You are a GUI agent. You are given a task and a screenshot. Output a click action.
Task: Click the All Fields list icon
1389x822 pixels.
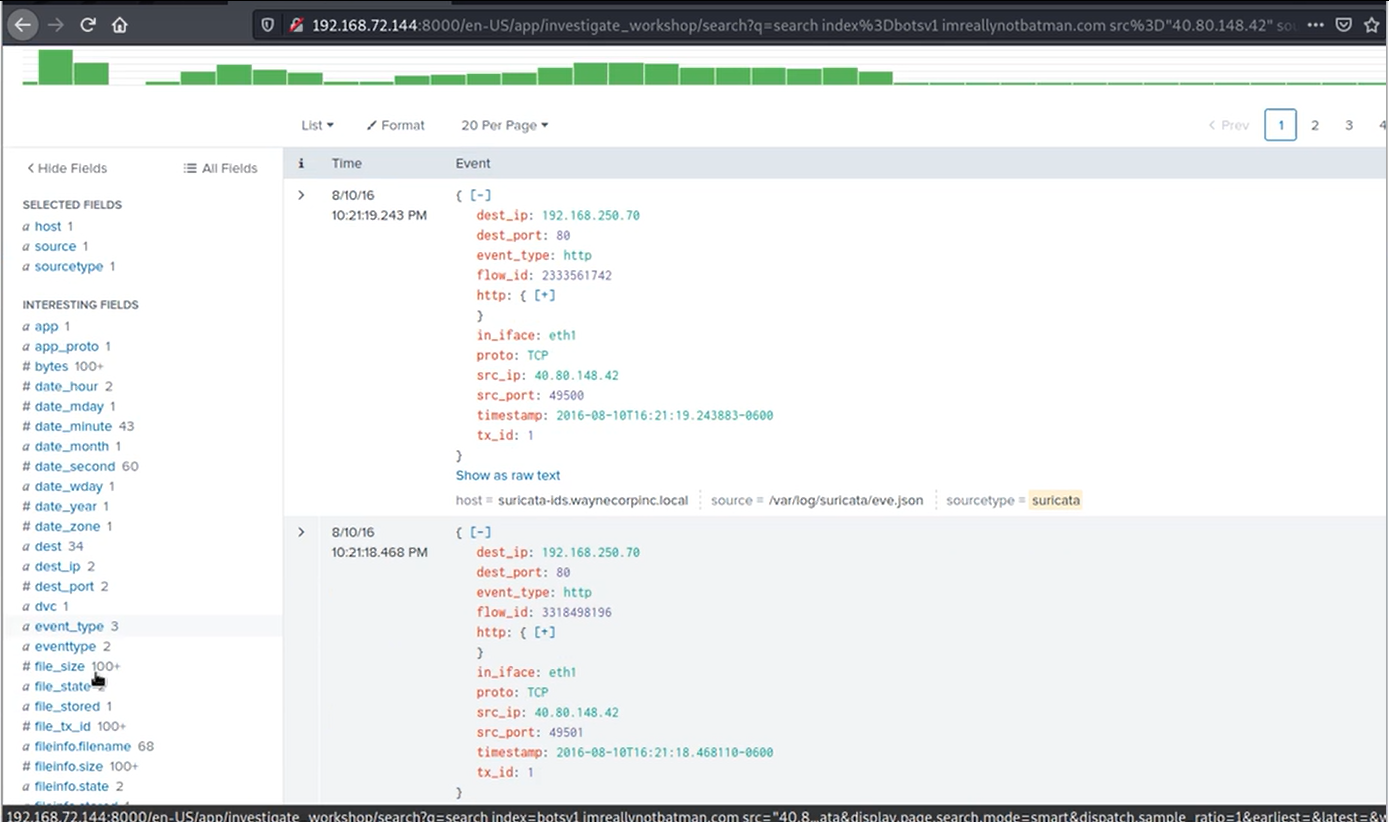pos(190,168)
